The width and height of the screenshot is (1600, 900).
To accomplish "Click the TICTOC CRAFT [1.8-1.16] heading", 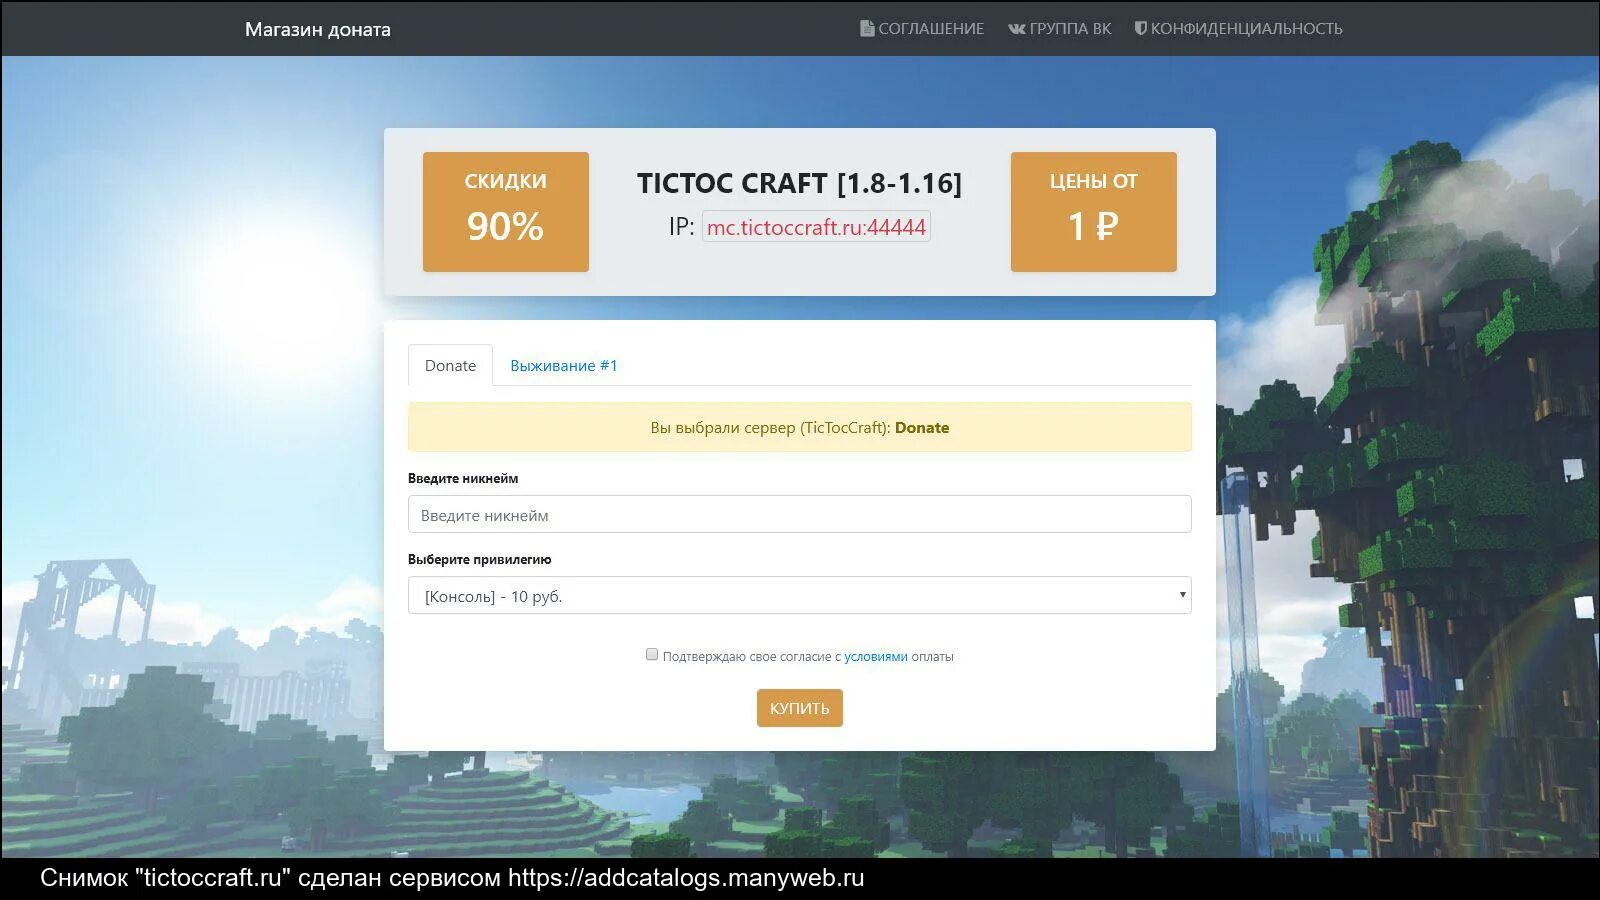I will click(x=800, y=183).
